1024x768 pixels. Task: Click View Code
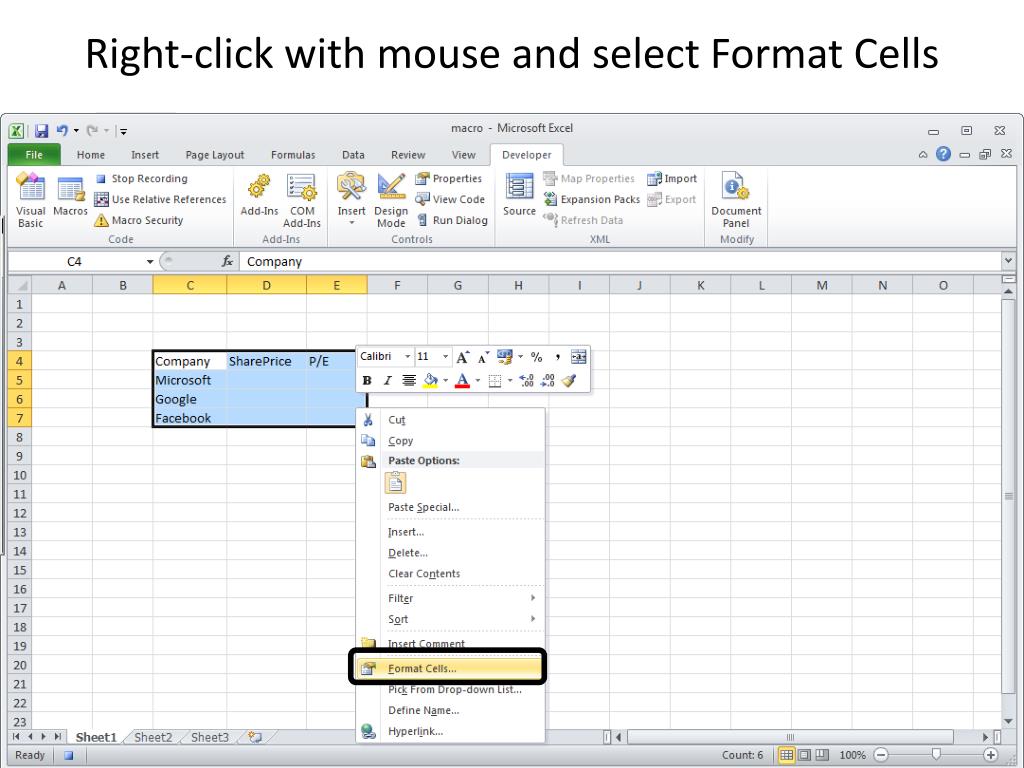(450, 199)
